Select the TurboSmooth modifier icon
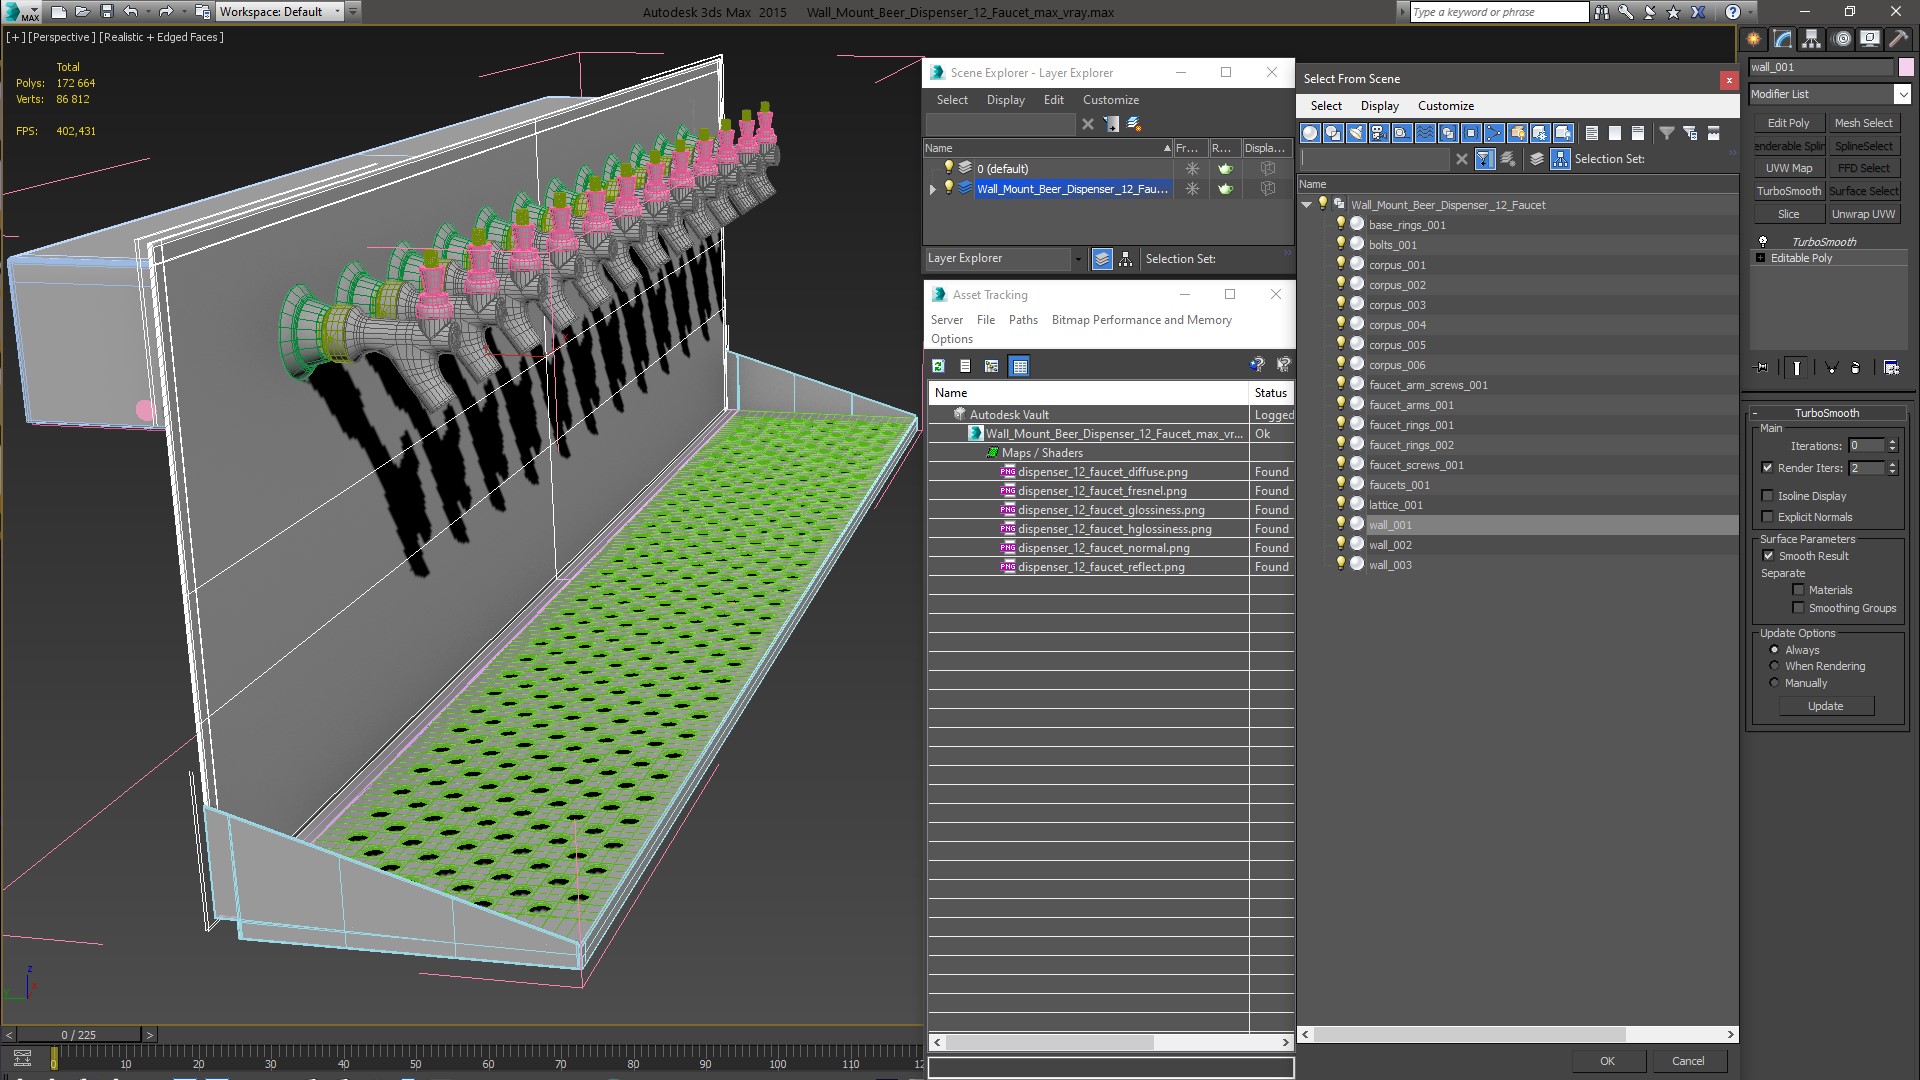 pyautogui.click(x=1763, y=241)
